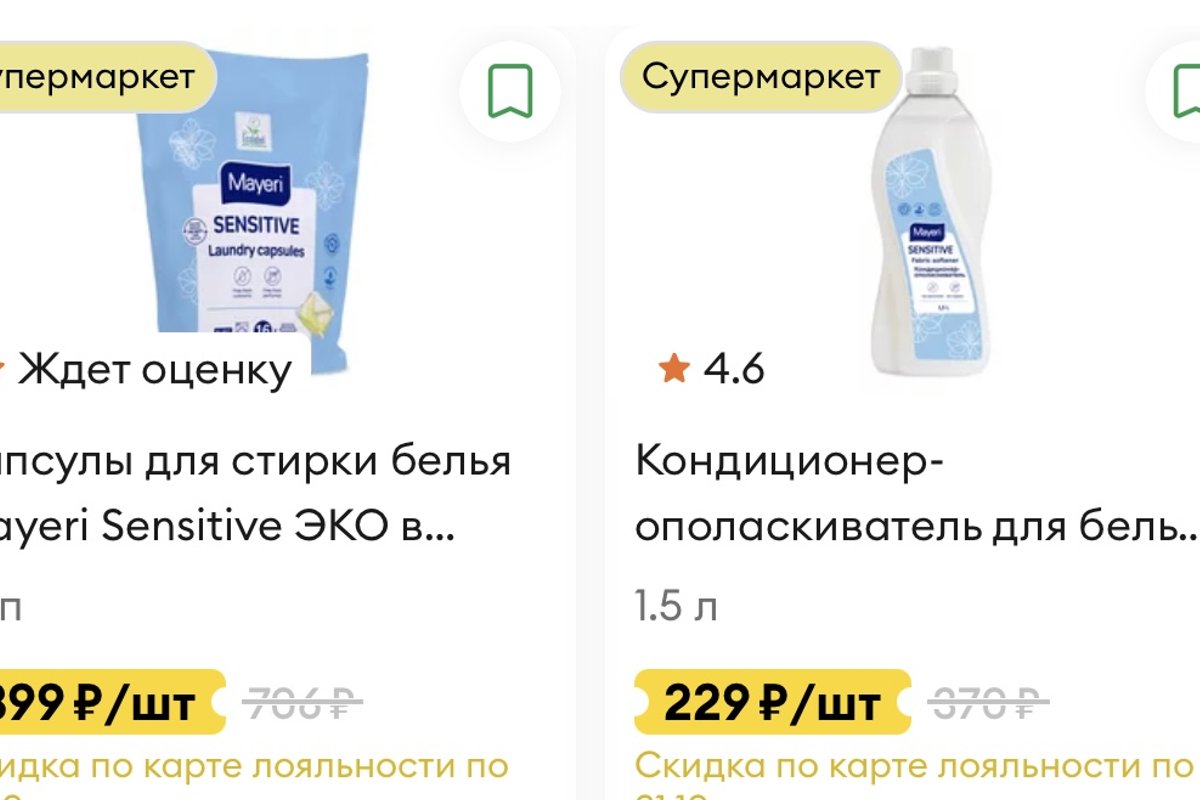
Task: Select the 229 ₽/шт price tag
Action: point(773,702)
